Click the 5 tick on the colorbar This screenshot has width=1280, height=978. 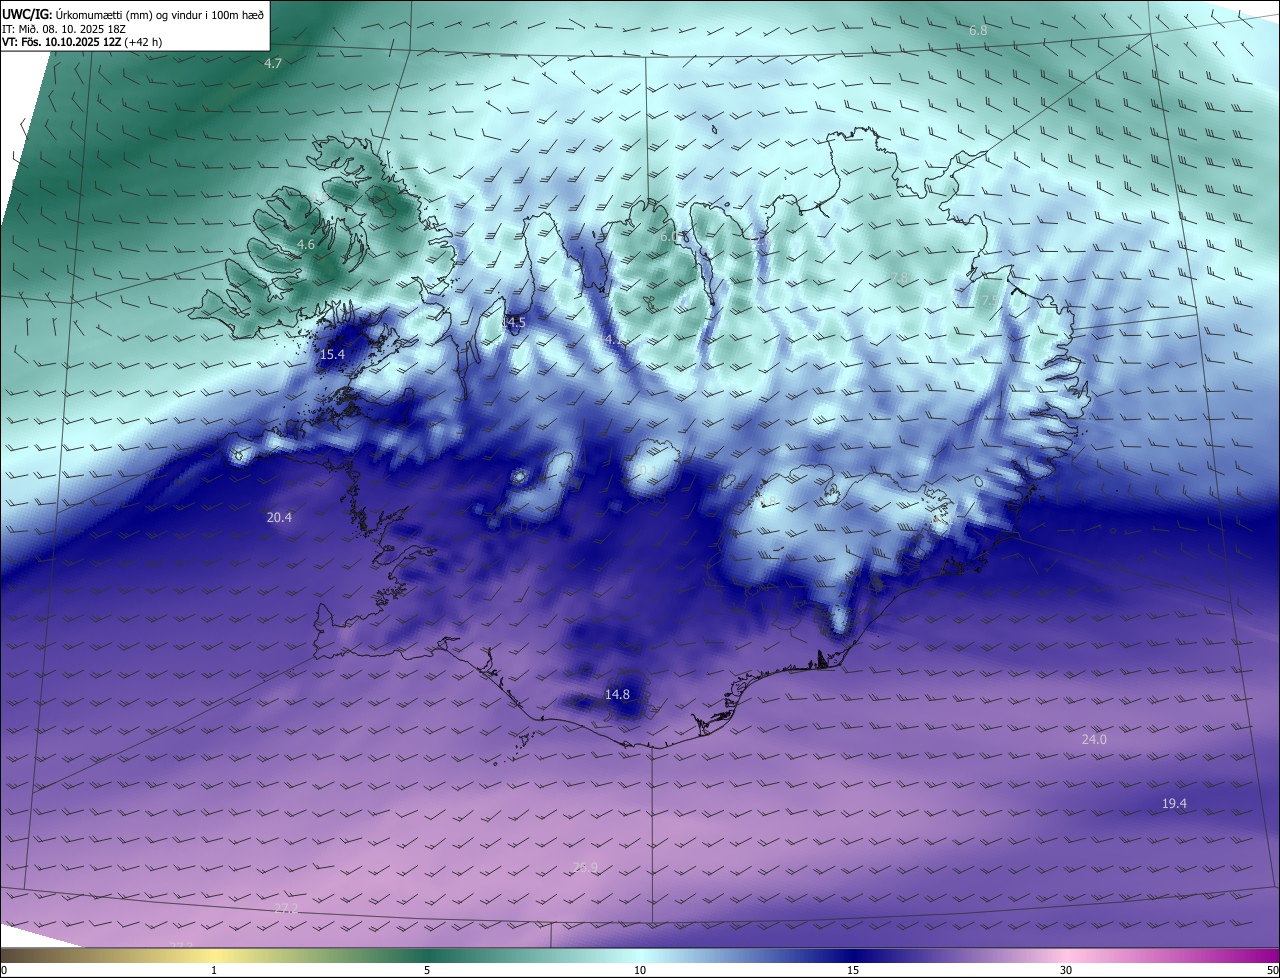coord(427,970)
